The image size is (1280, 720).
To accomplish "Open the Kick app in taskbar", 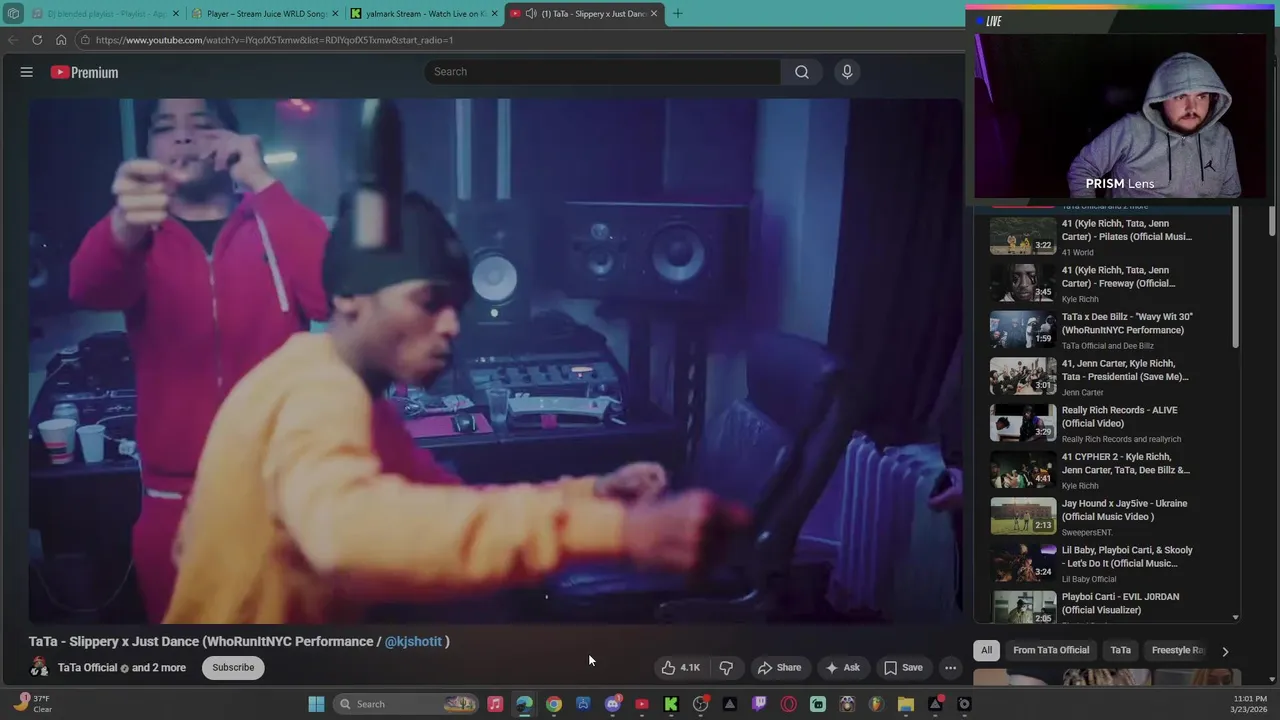I will click(671, 704).
